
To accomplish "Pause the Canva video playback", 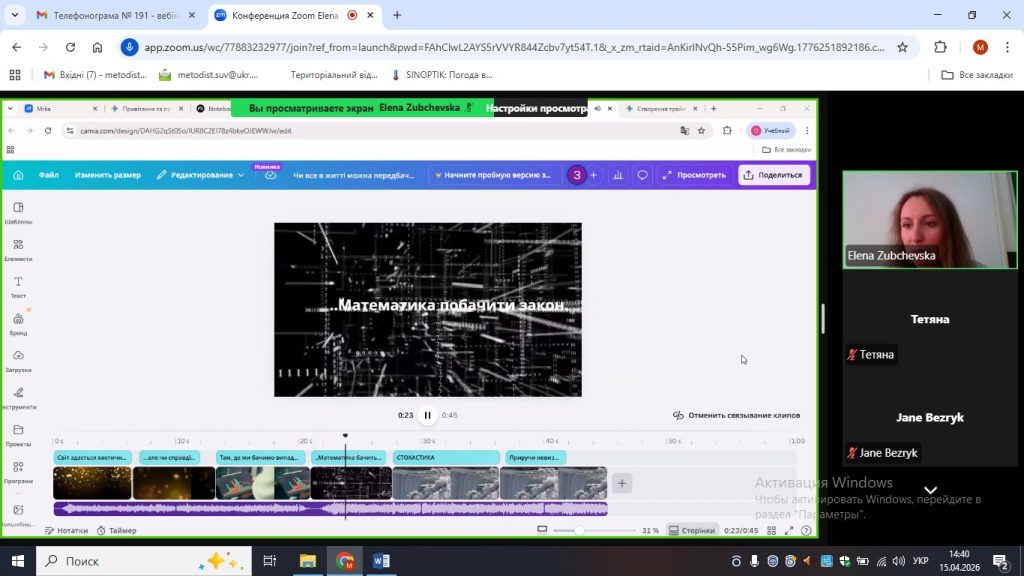I will 427,415.
